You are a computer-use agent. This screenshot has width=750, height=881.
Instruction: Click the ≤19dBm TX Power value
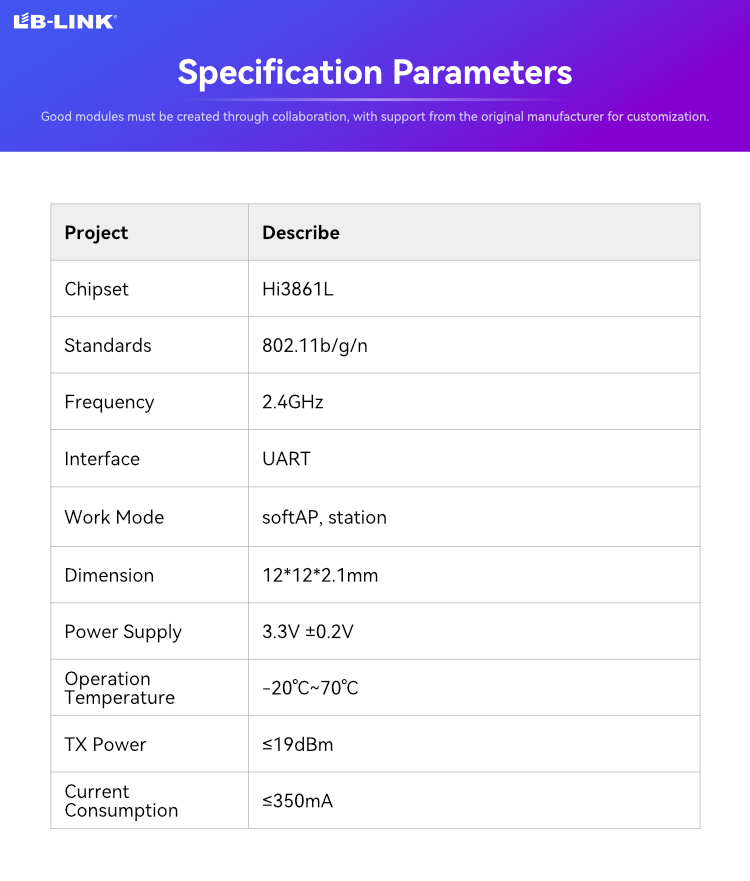(298, 745)
